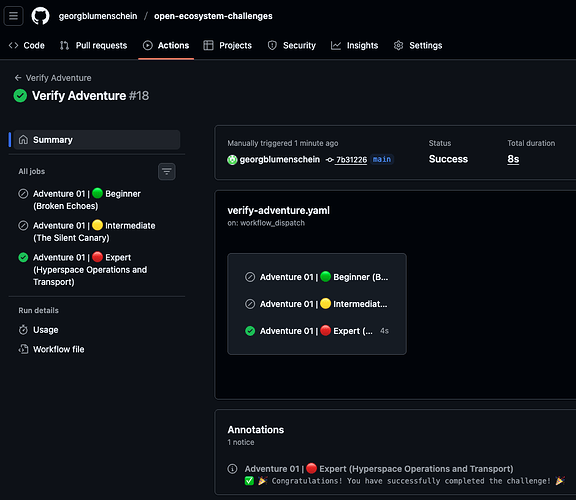Click the georgblumenschein avatar icon
Viewport: 576px width, 500px height.
(232, 160)
